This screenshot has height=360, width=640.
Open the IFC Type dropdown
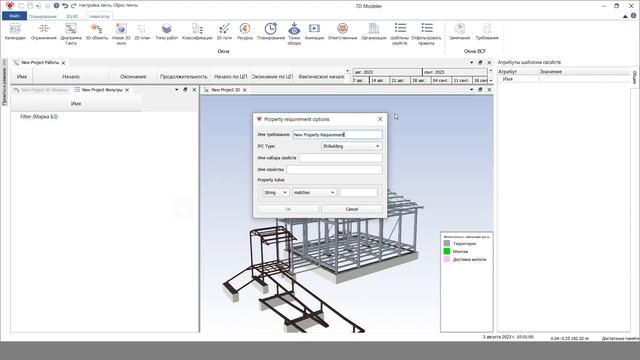coord(351,146)
